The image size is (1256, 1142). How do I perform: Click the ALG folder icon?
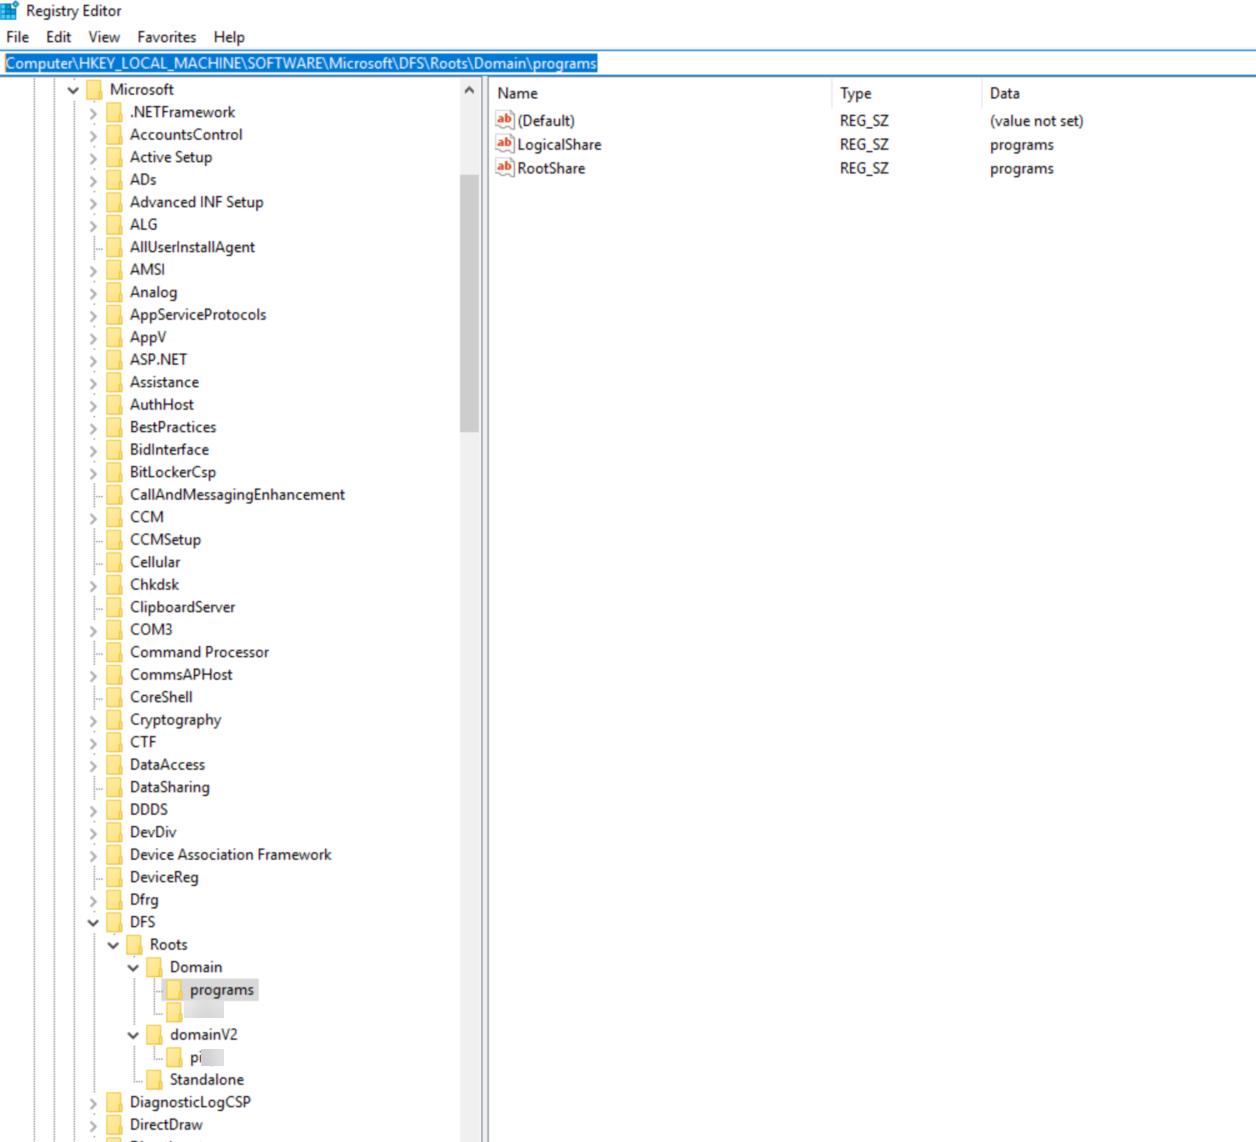115,225
